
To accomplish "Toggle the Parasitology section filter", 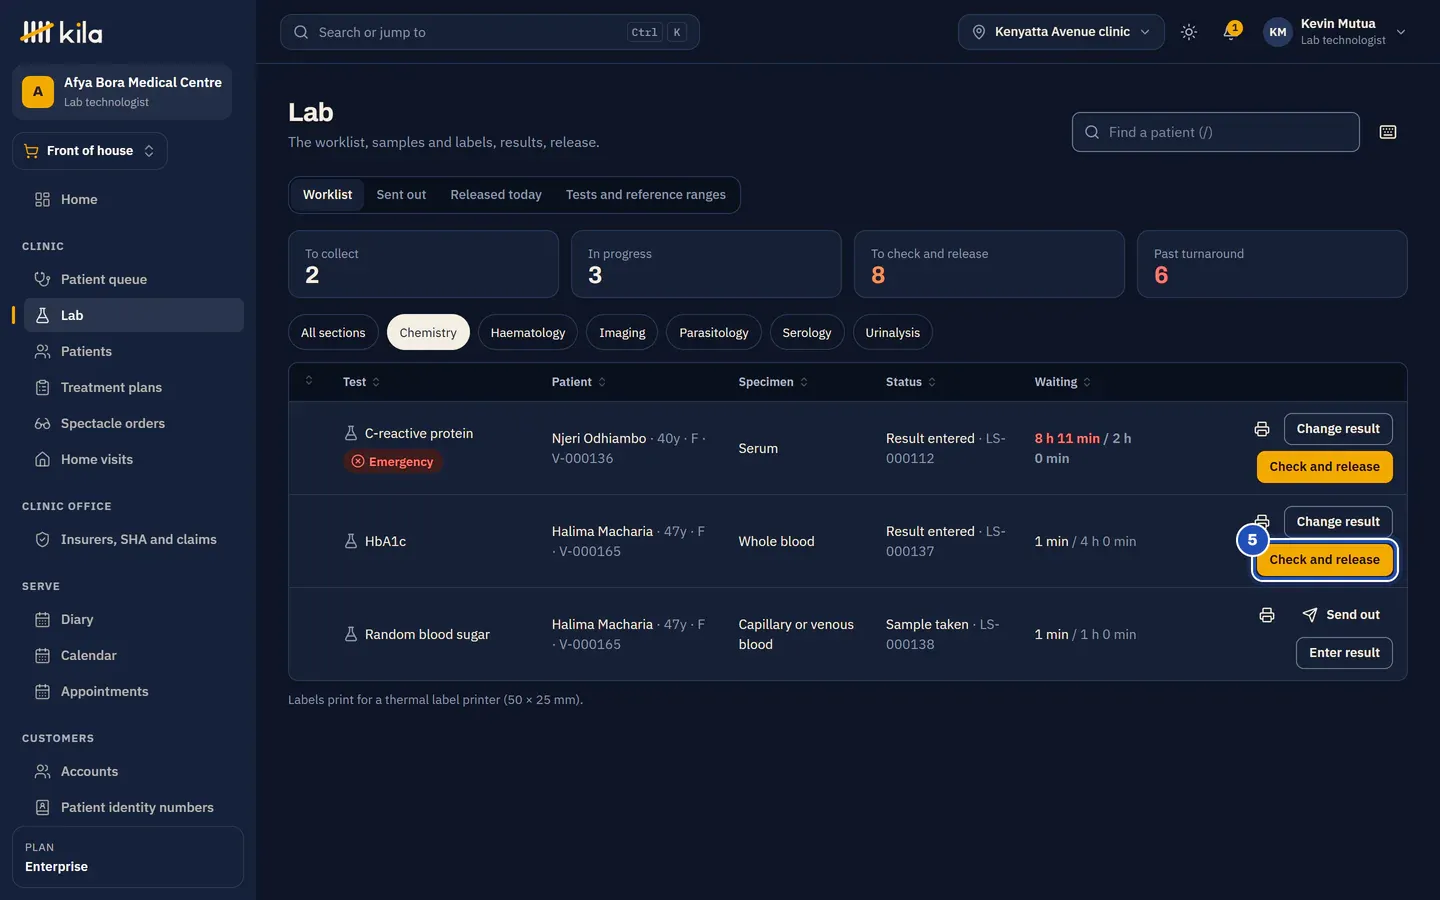I will (x=714, y=333).
